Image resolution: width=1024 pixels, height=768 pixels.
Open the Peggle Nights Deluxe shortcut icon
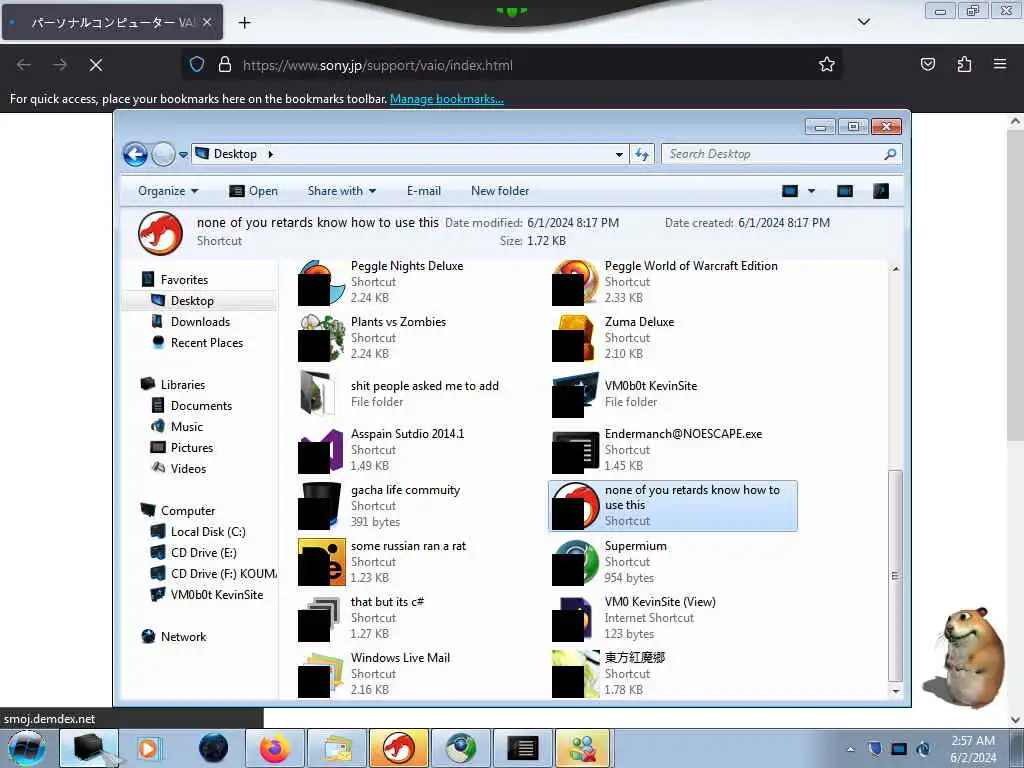(x=321, y=282)
